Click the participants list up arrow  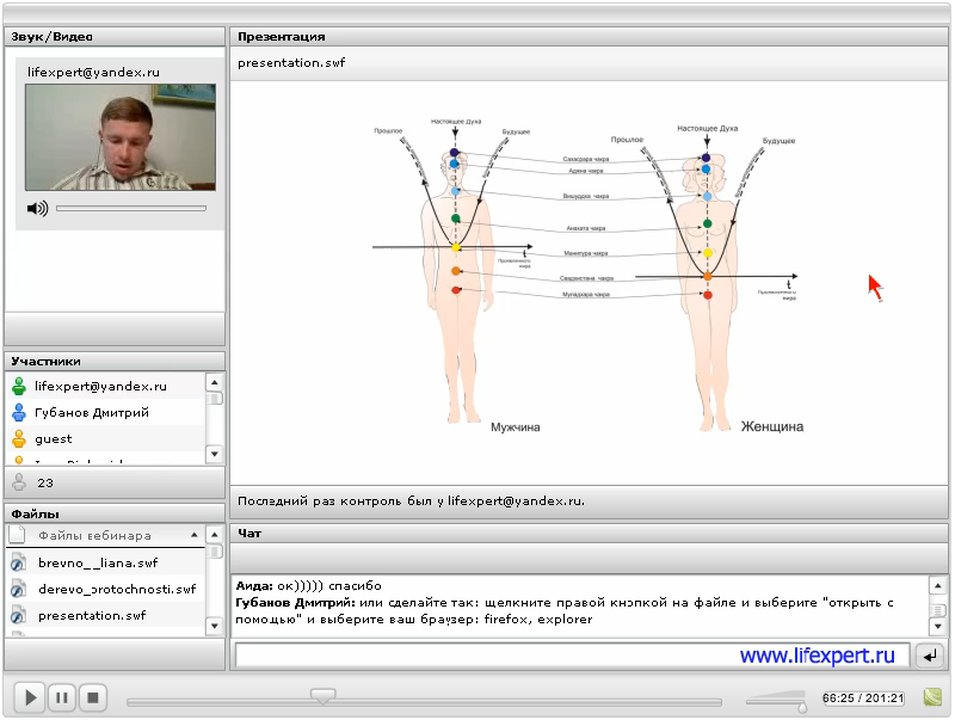click(x=214, y=383)
